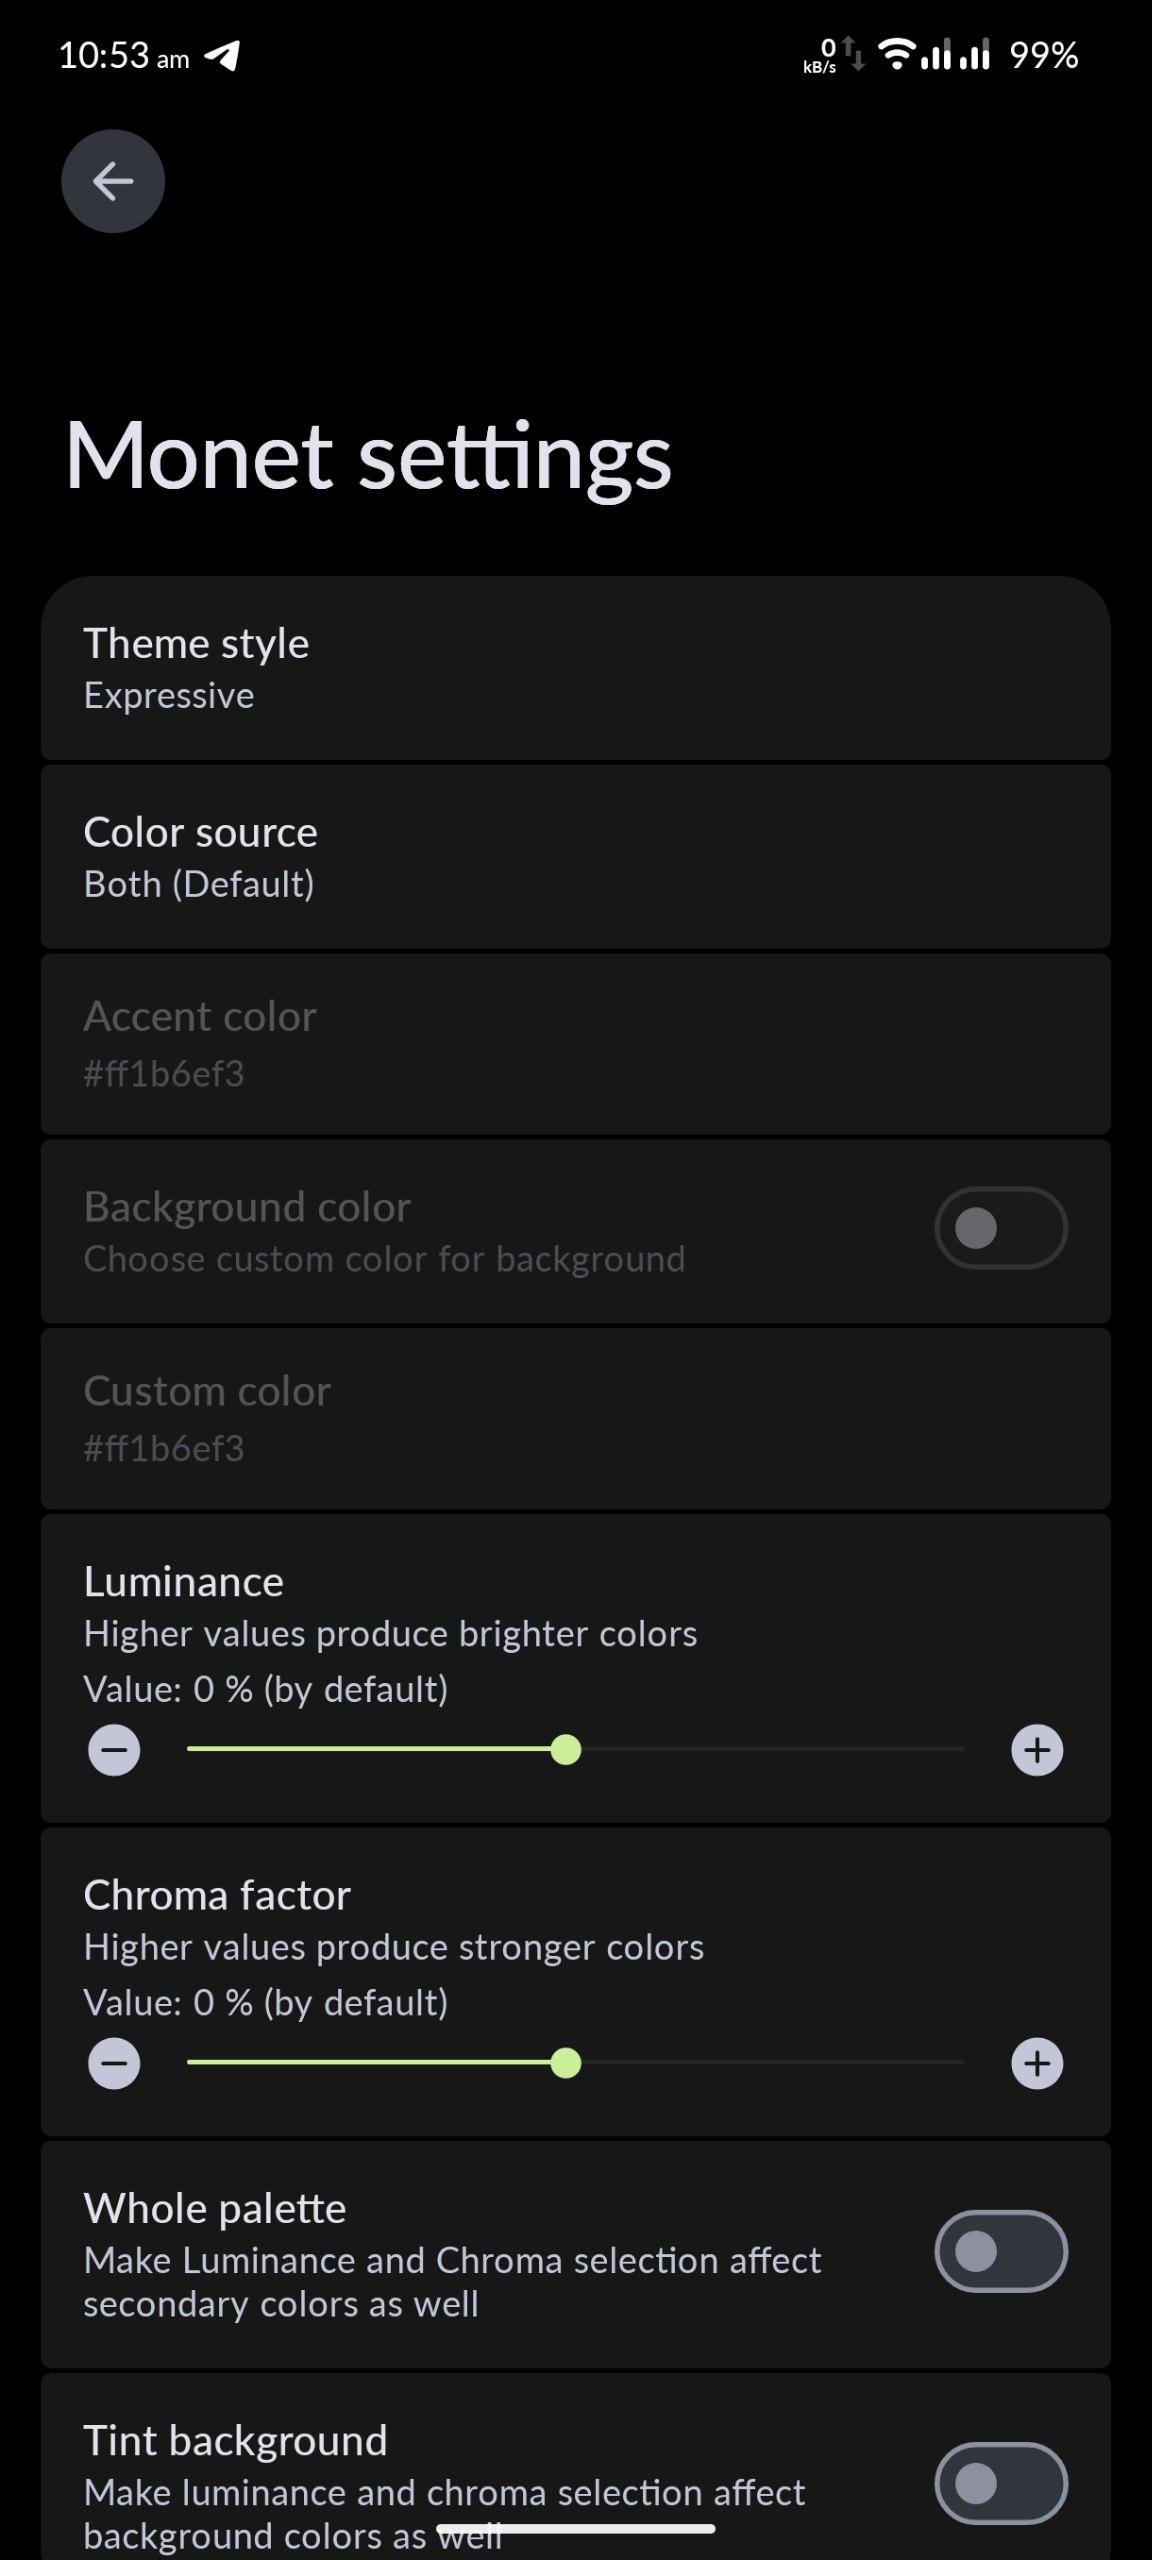Screen dimensions: 1152x2560
Task: Tap the Telegram notification icon
Action: pos(222,55)
